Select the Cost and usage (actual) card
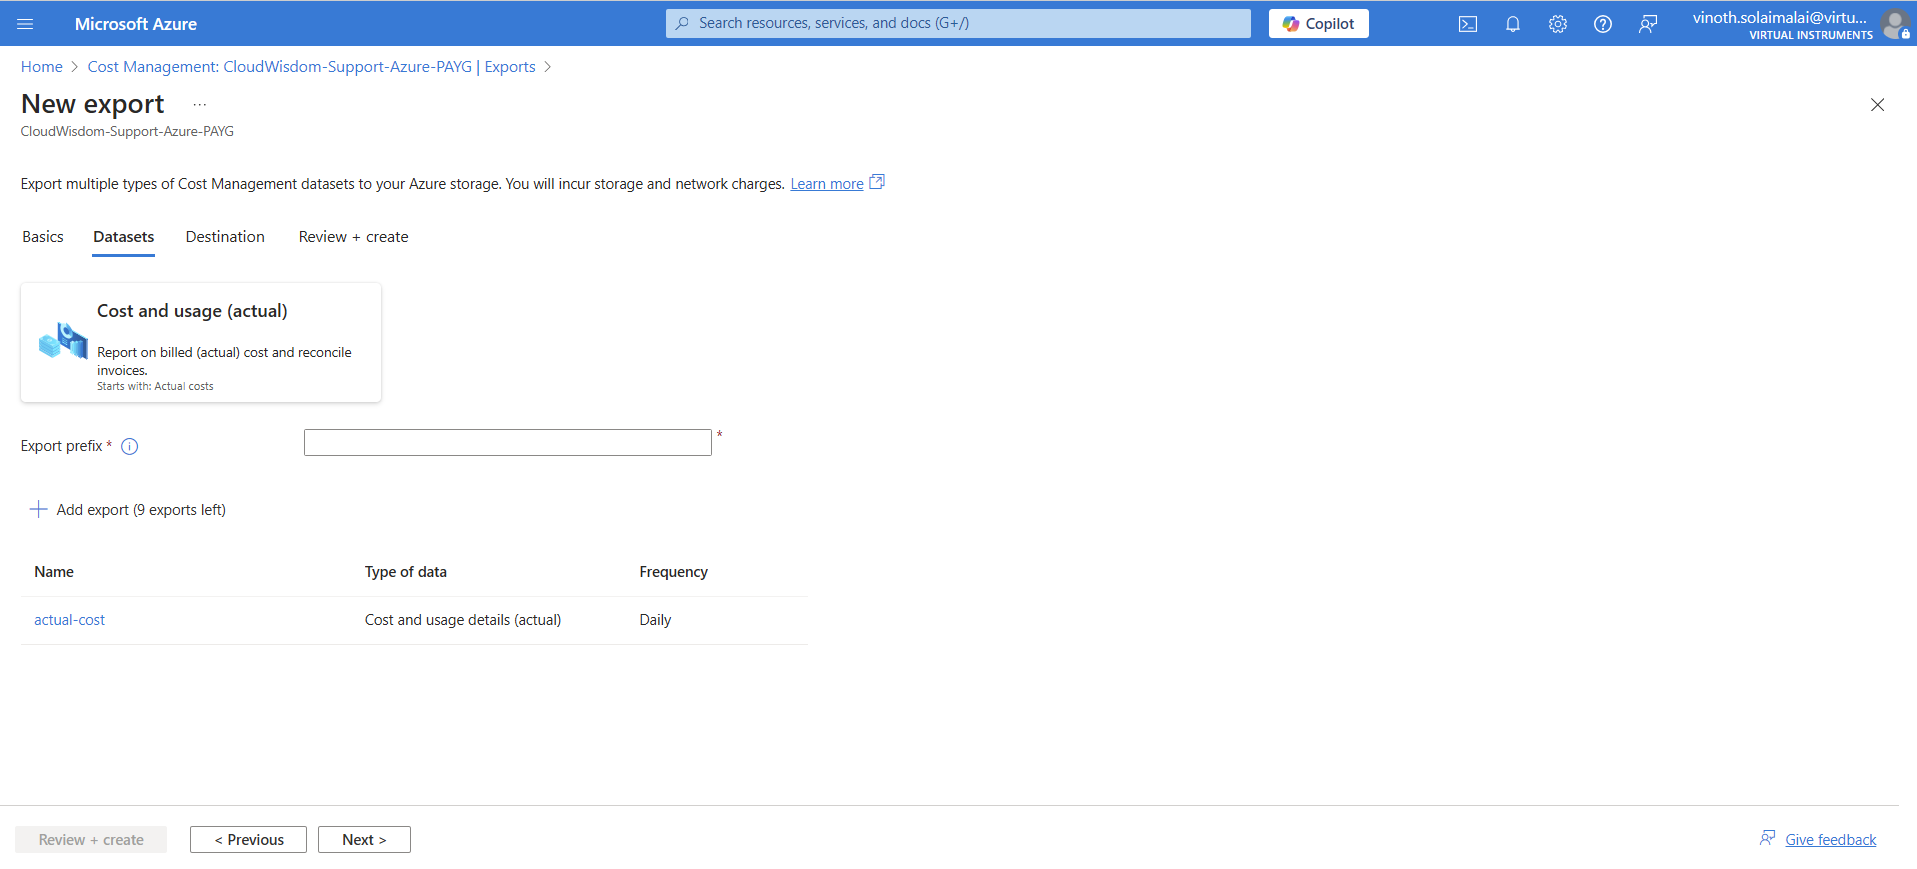 [201, 343]
